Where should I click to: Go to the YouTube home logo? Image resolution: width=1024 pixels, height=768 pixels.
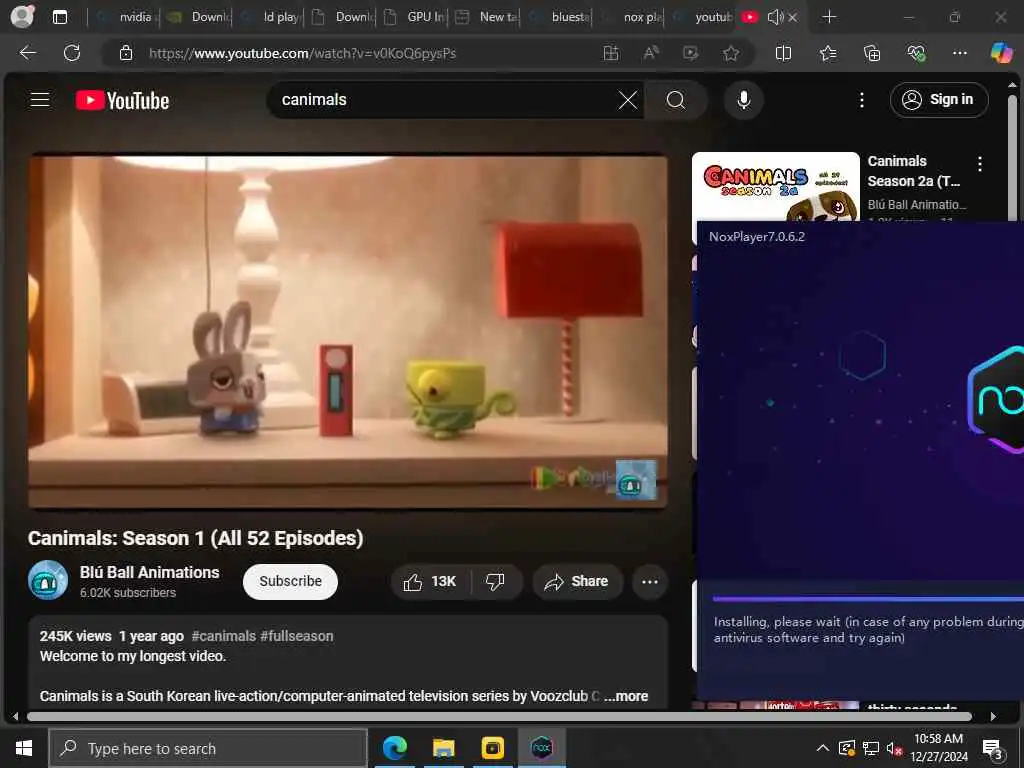122,101
